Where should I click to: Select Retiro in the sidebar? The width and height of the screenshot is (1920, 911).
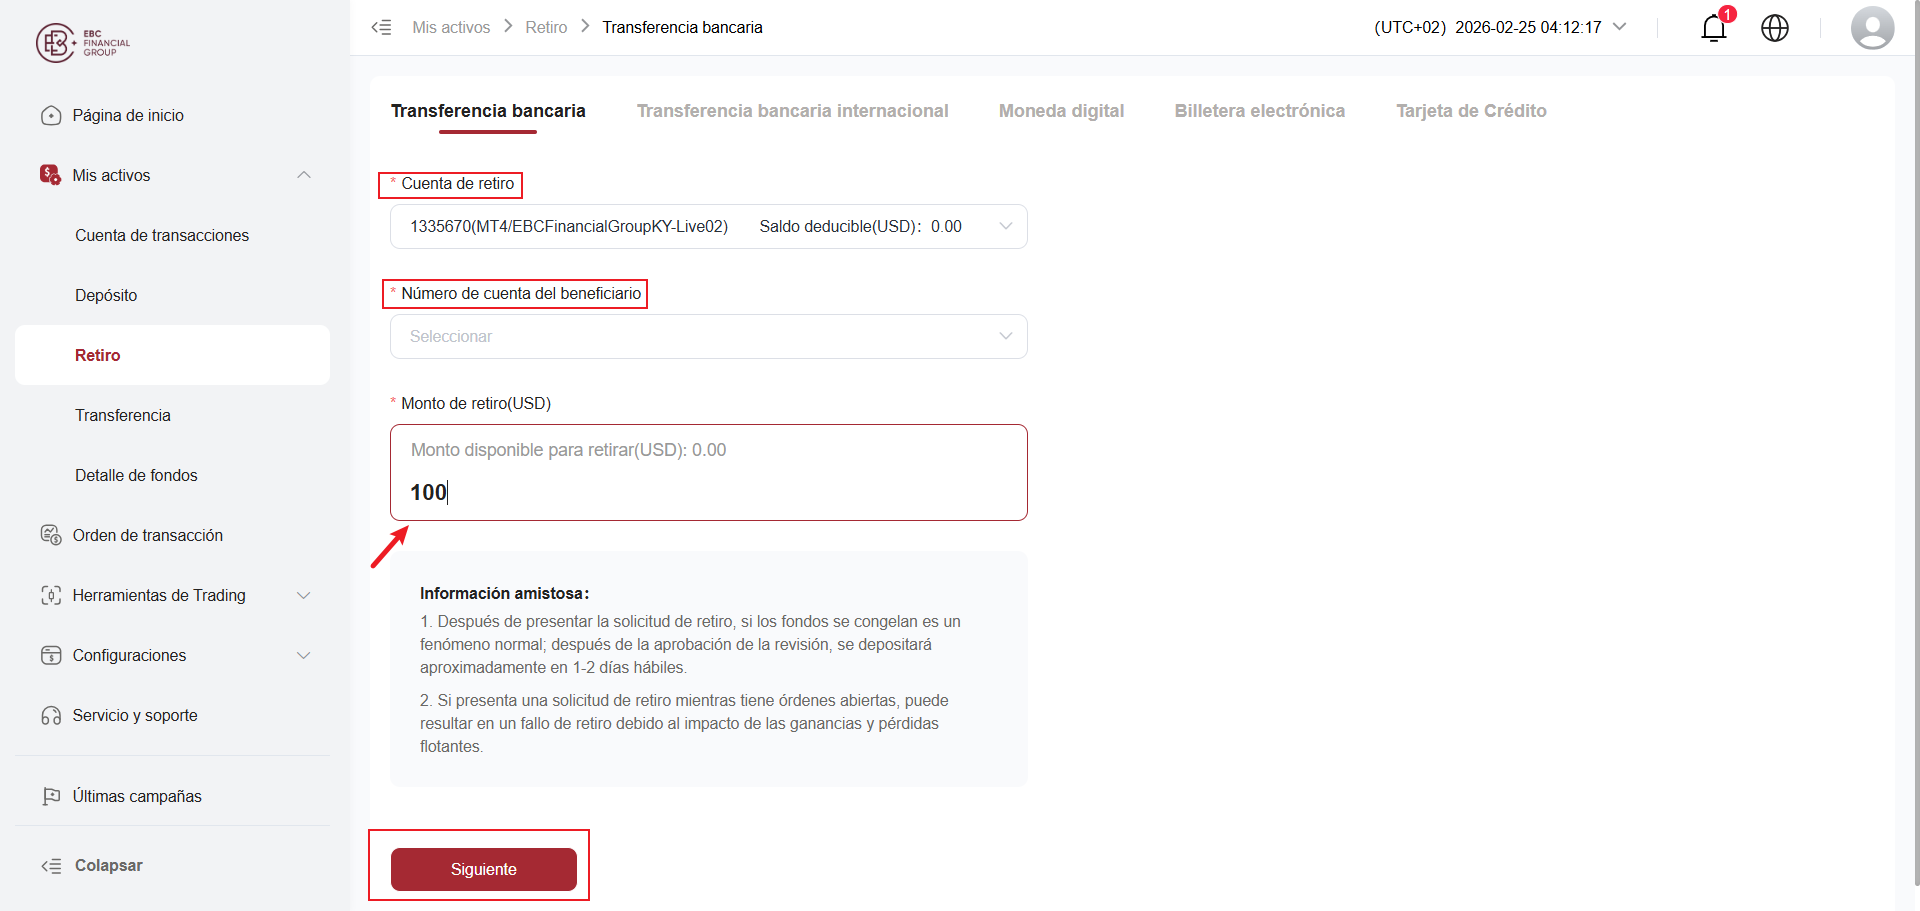(x=172, y=355)
